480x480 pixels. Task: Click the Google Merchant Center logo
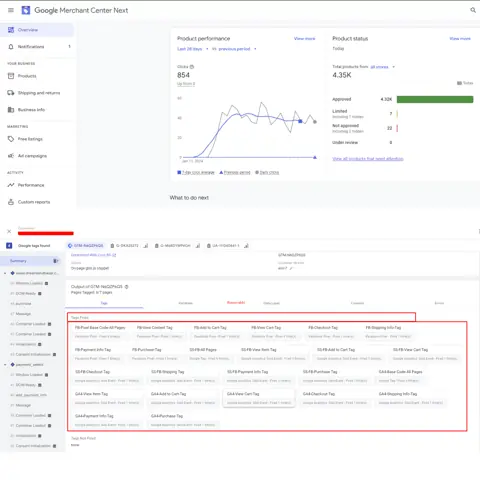[x=26, y=10]
